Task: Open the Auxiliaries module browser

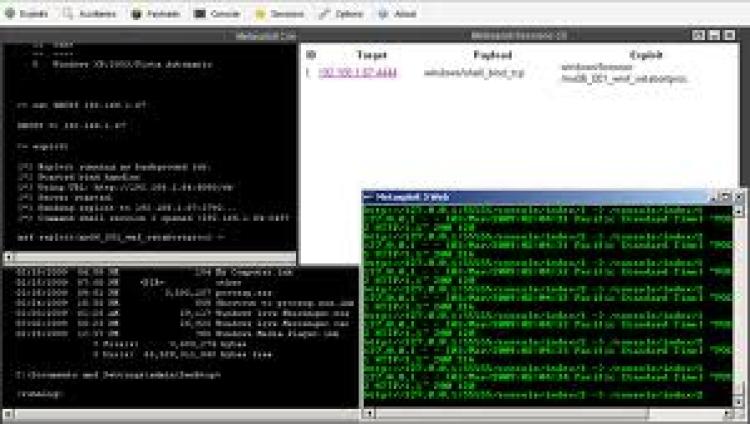Action: tap(92, 15)
